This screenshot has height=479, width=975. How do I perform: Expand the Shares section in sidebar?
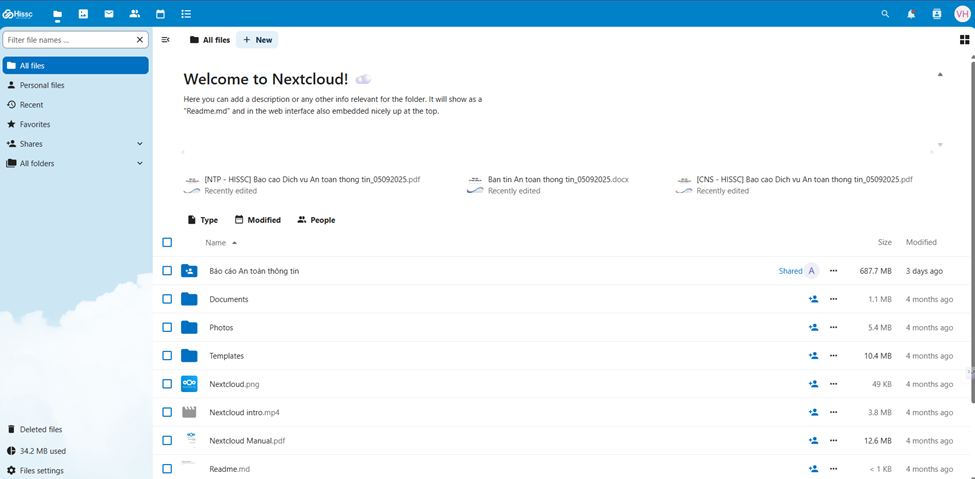(x=139, y=144)
